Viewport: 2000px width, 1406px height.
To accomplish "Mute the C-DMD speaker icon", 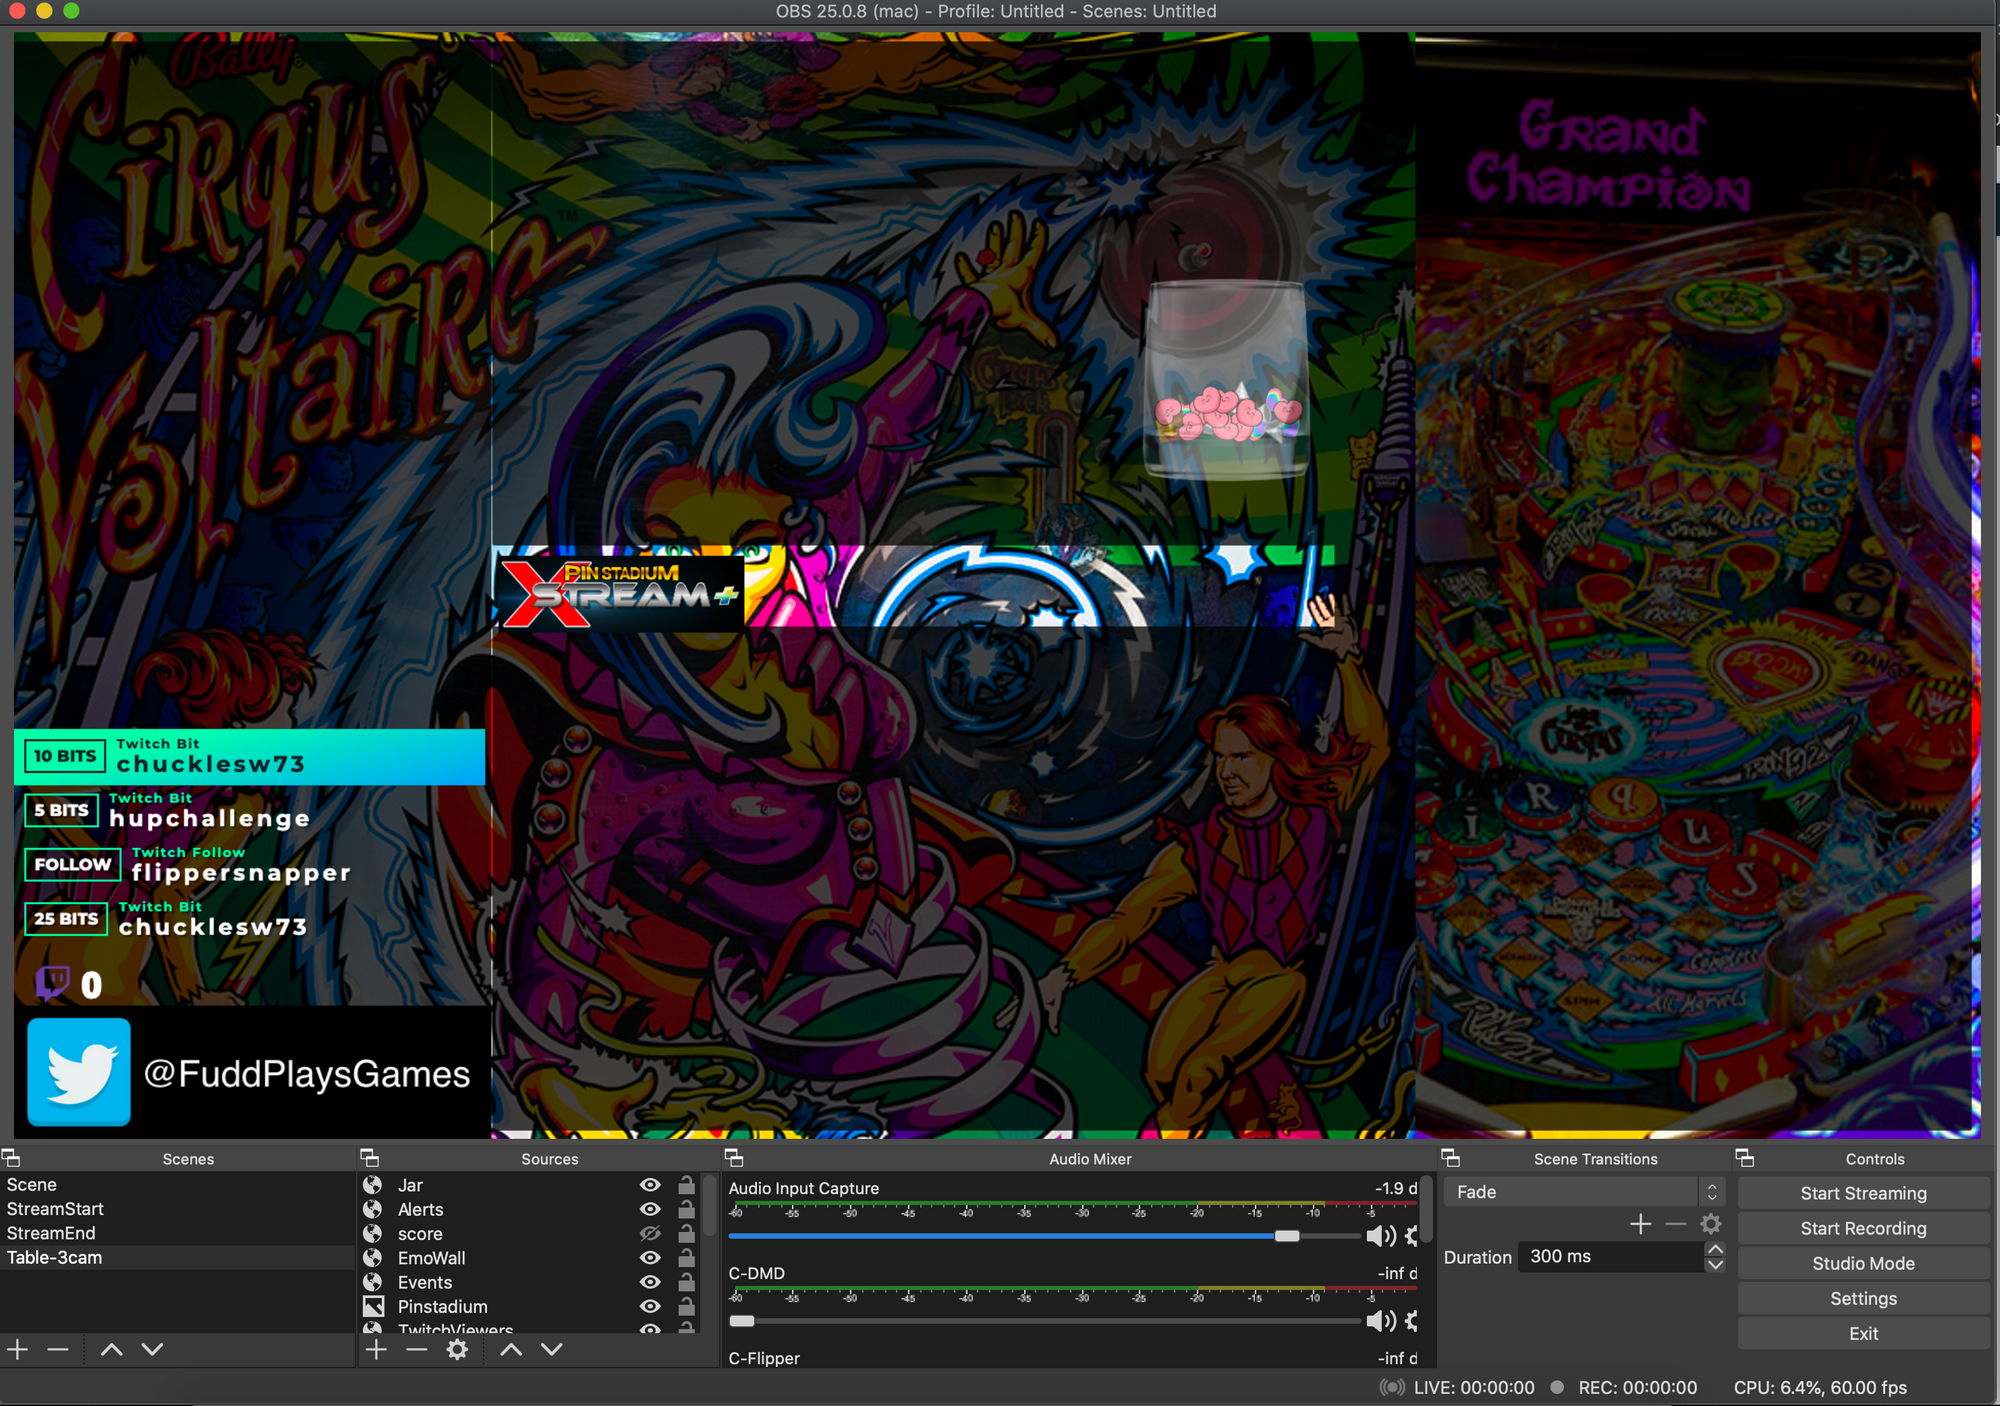I will tap(1381, 1321).
